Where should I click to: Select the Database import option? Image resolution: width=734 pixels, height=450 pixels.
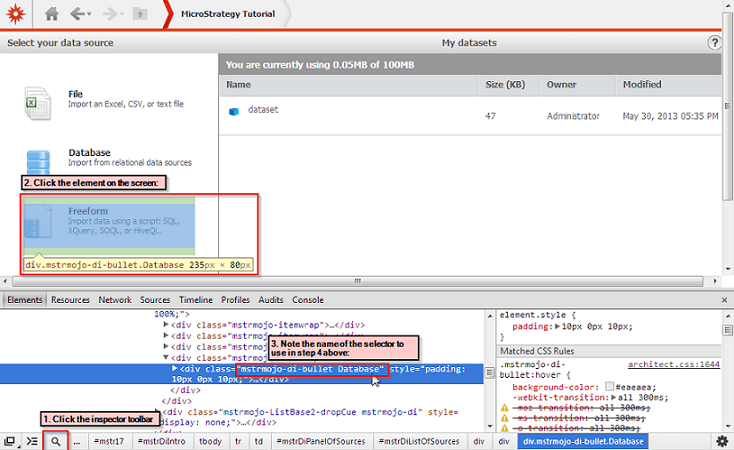(110, 162)
